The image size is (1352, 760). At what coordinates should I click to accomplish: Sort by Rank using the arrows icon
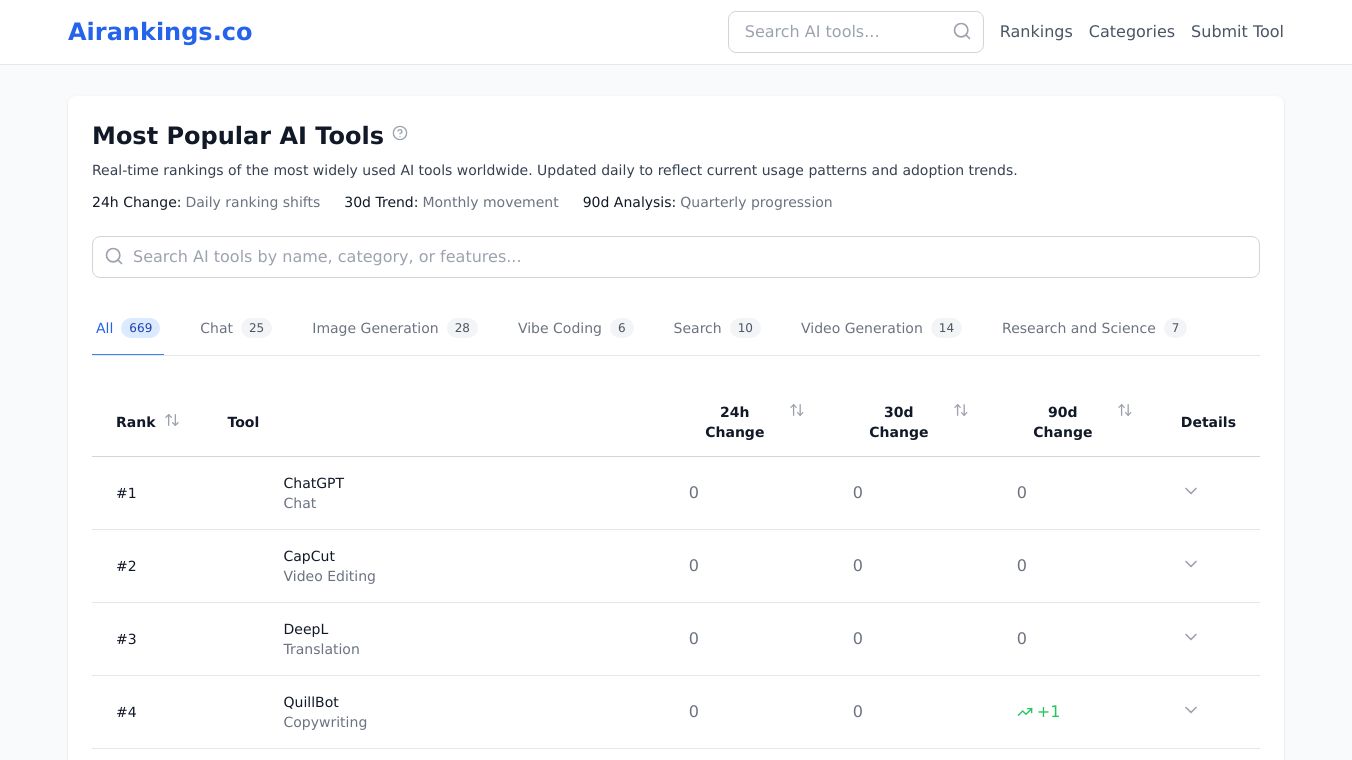tap(172, 421)
